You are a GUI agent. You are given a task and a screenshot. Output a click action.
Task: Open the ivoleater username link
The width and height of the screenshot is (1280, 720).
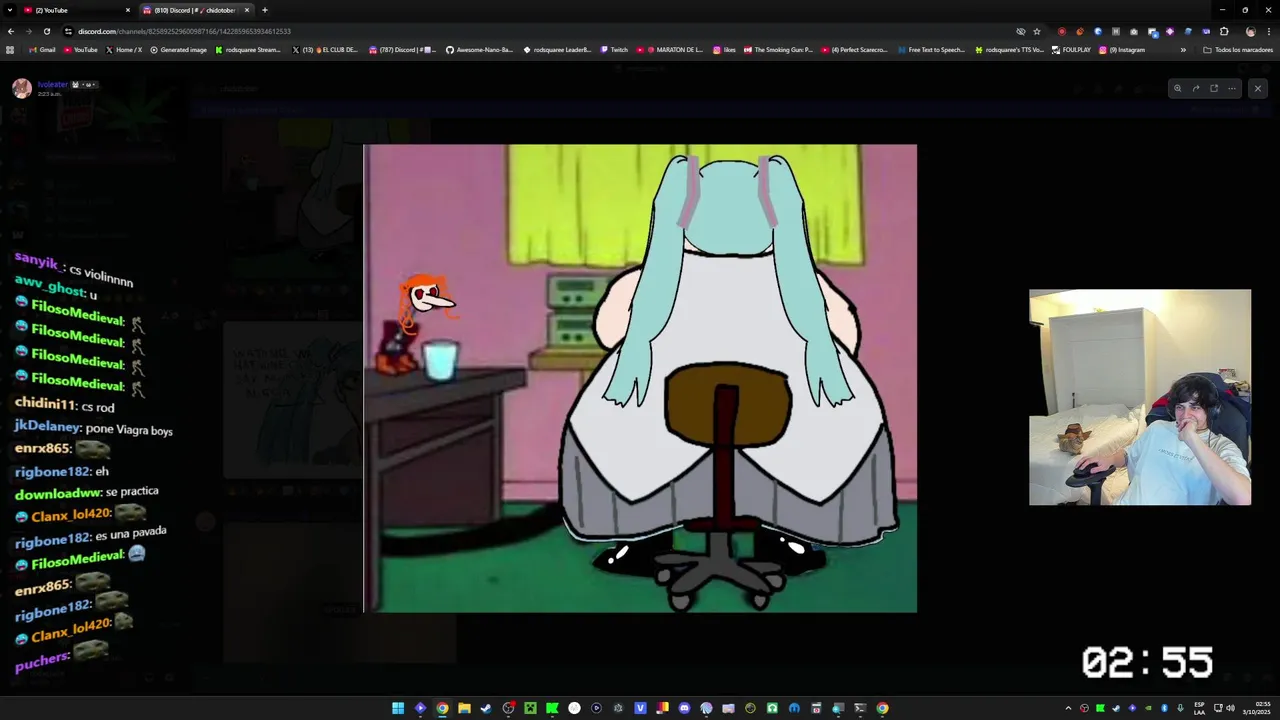53,84
